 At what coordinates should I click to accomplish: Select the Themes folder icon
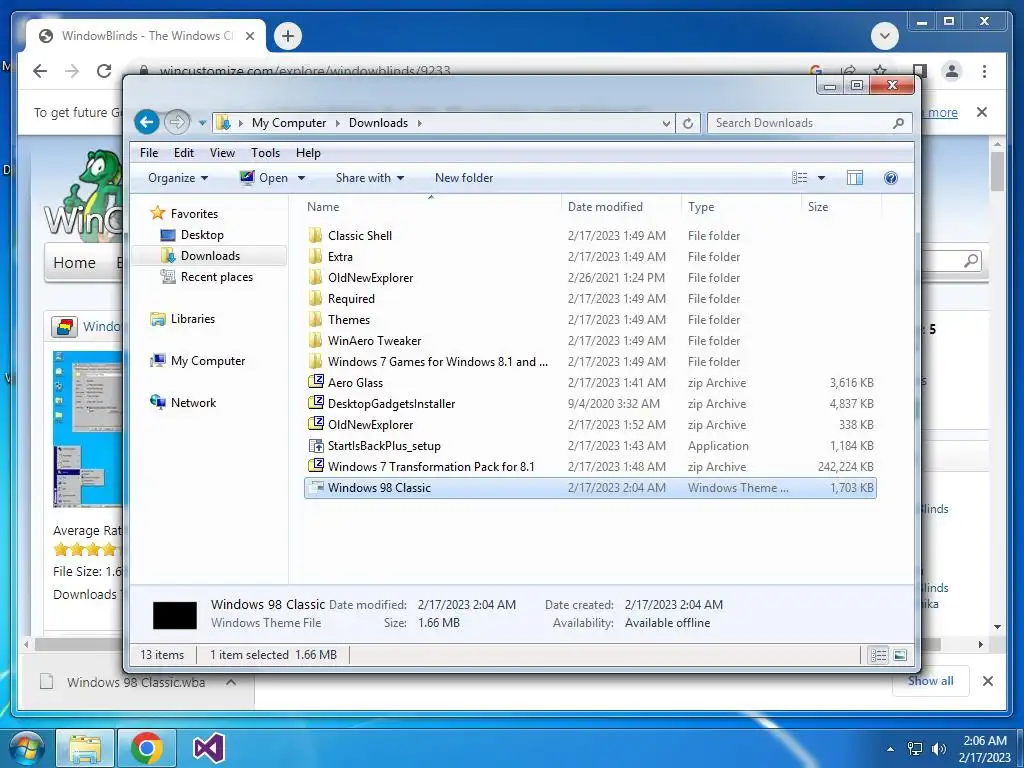pyautogui.click(x=315, y=319)
